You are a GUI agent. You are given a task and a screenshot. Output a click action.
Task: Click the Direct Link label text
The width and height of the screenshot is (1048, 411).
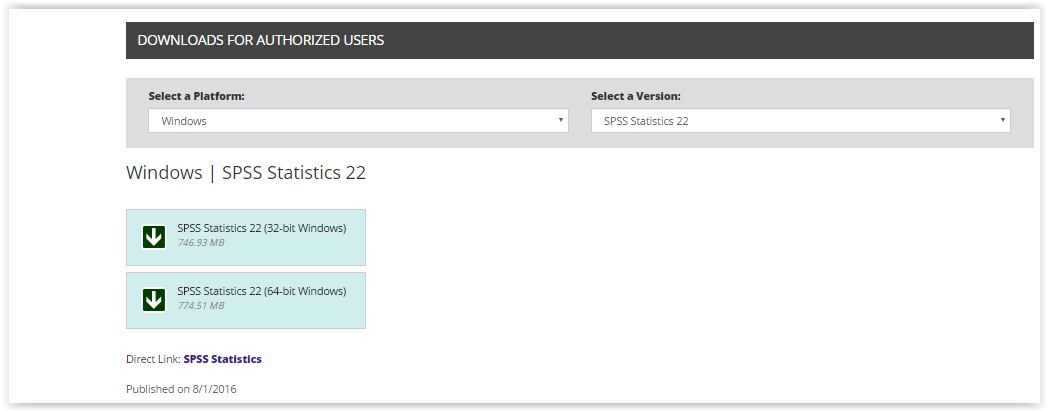coord(153,360)
